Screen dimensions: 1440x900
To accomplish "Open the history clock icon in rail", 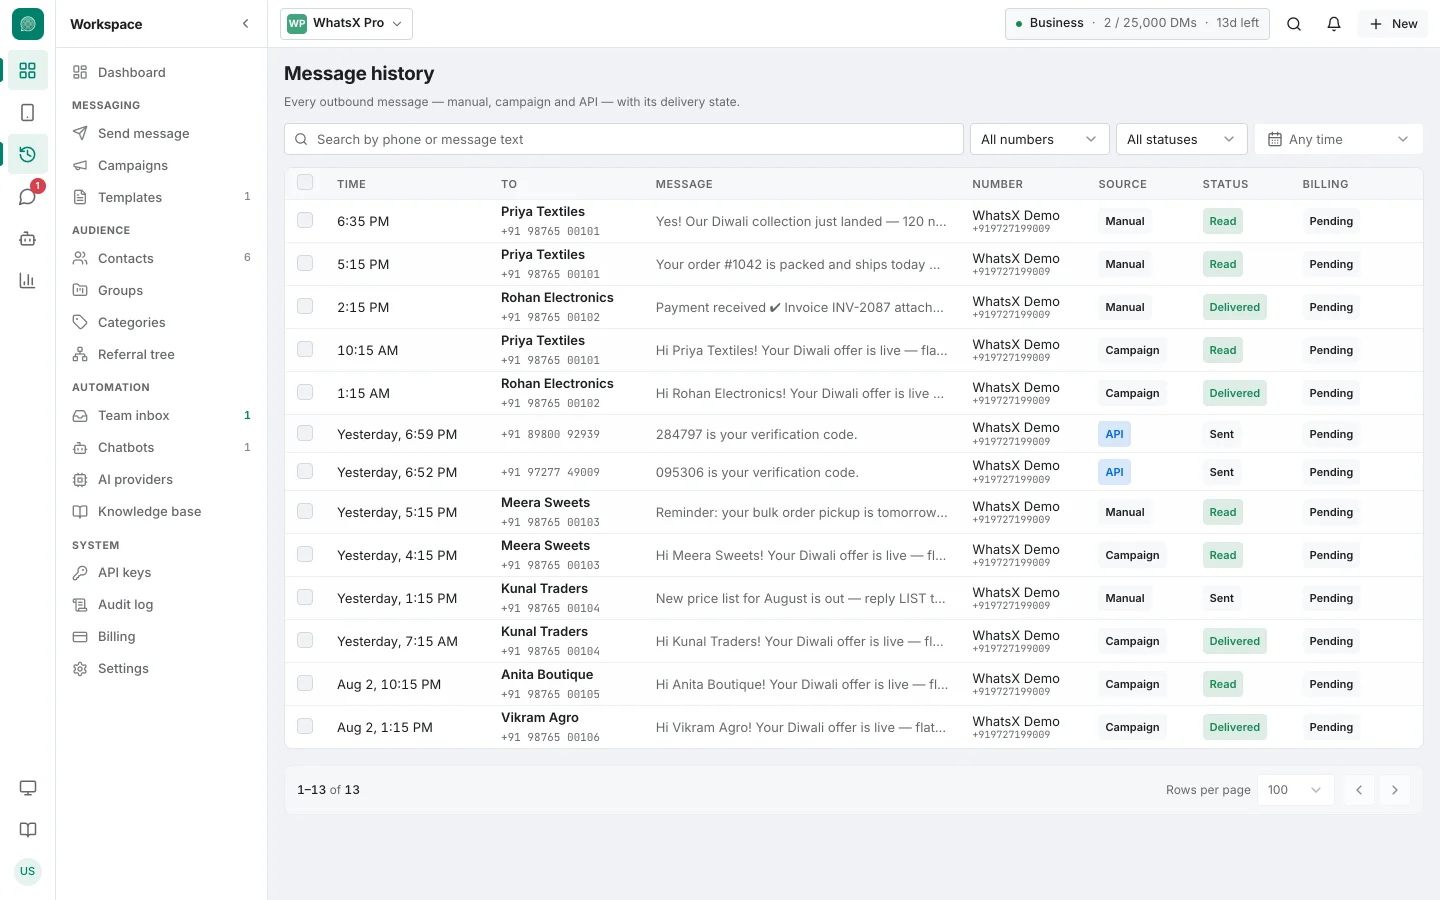I will point(27,154).
